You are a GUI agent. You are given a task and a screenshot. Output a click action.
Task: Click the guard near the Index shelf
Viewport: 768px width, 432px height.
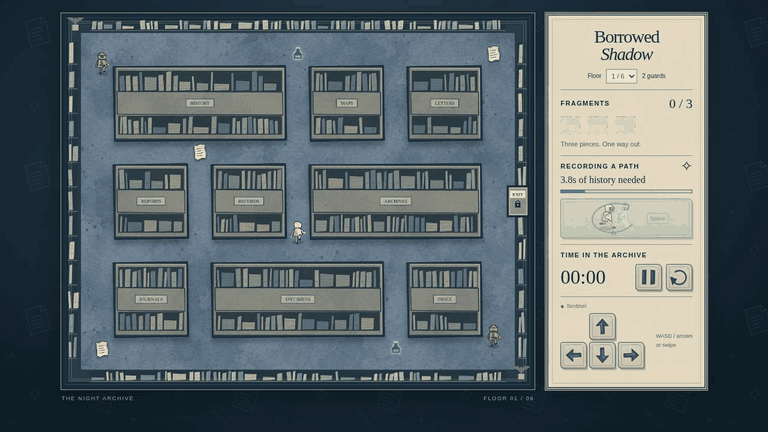tap(494, 335)
